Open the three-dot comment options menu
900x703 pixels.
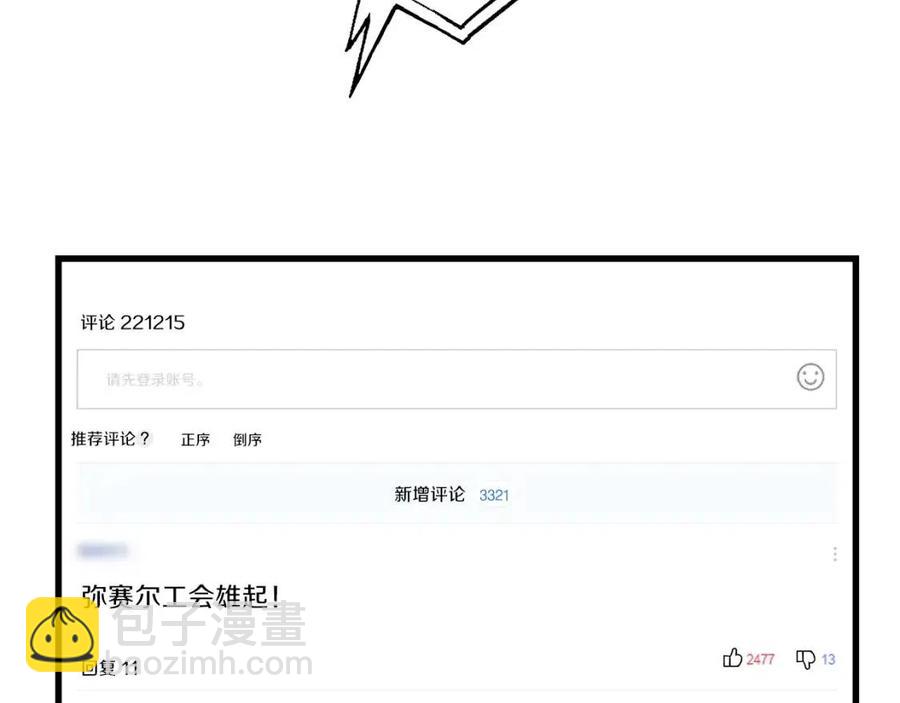tap(835, 554)
